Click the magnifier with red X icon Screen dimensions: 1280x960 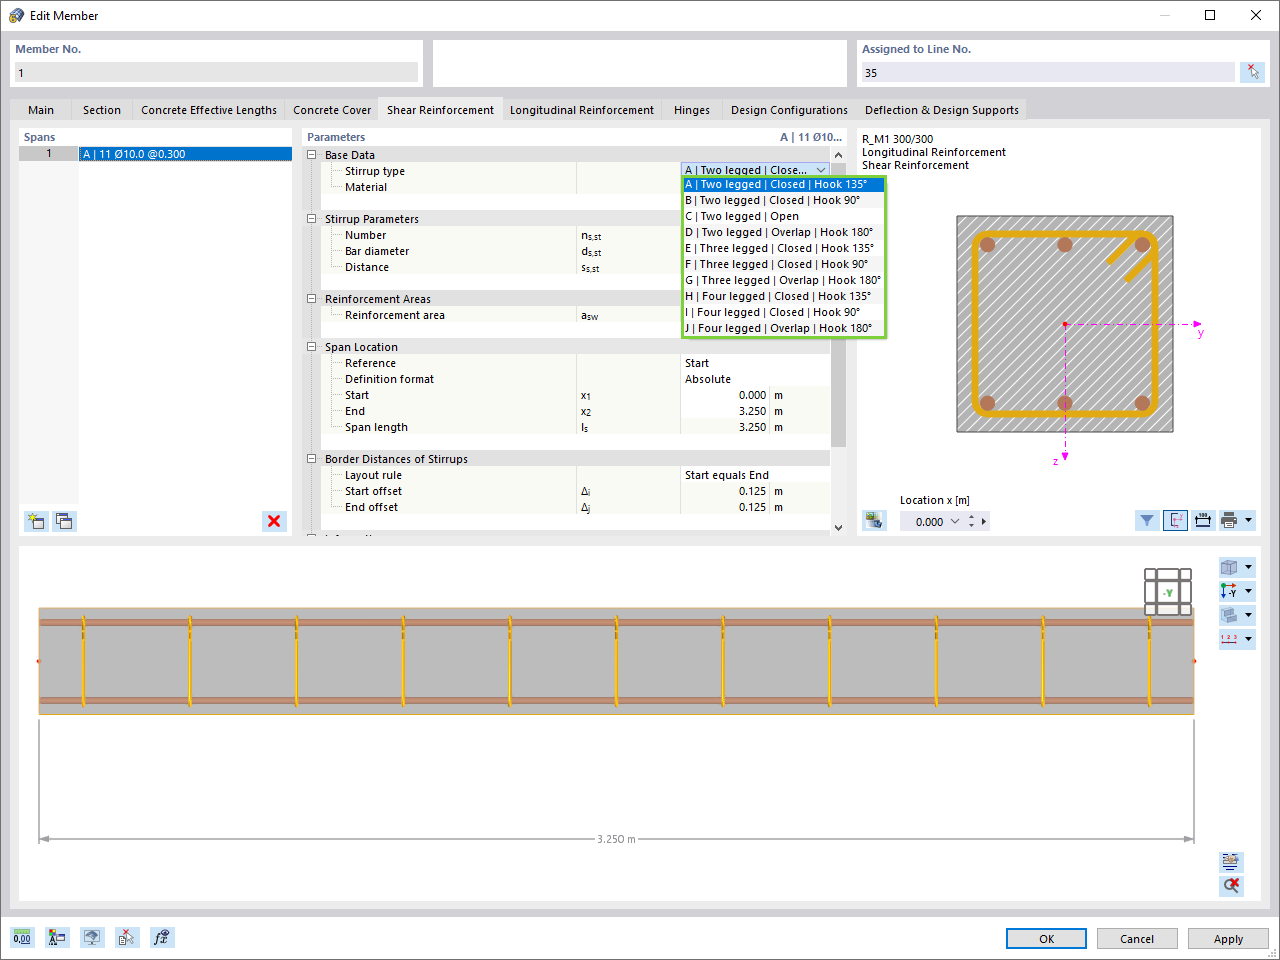pos(1231,886)
